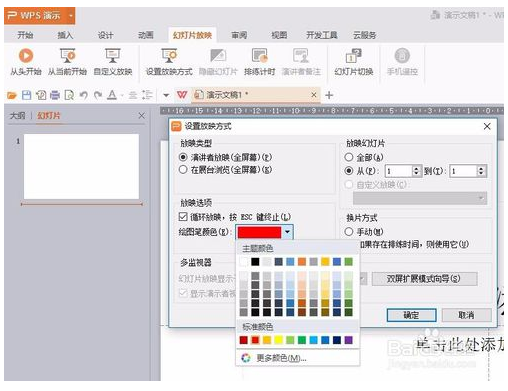The width and height of the screenshot is (508, 391).
Task: Select 手动 advance radio option
Action: pyautogui.click(x=349, y=232)
